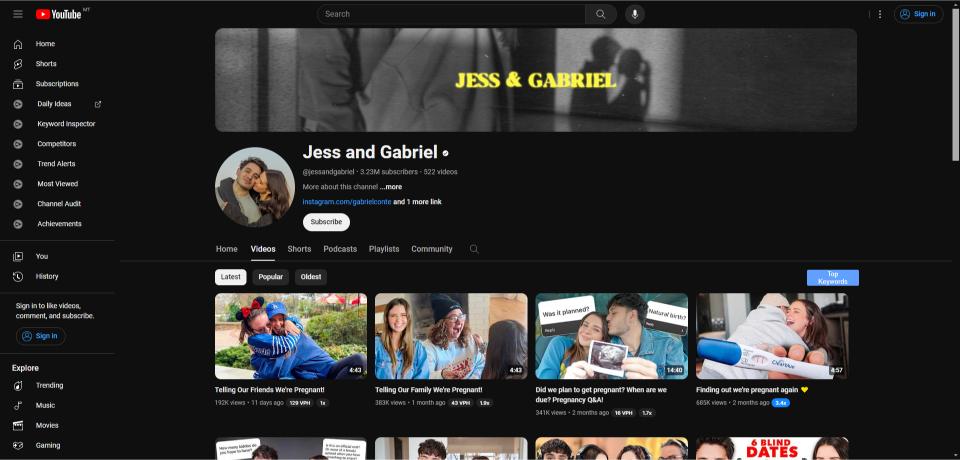This screenshot has height=460, width=960.
Task: Click the channel verified badge
Action: coord(445,153)
